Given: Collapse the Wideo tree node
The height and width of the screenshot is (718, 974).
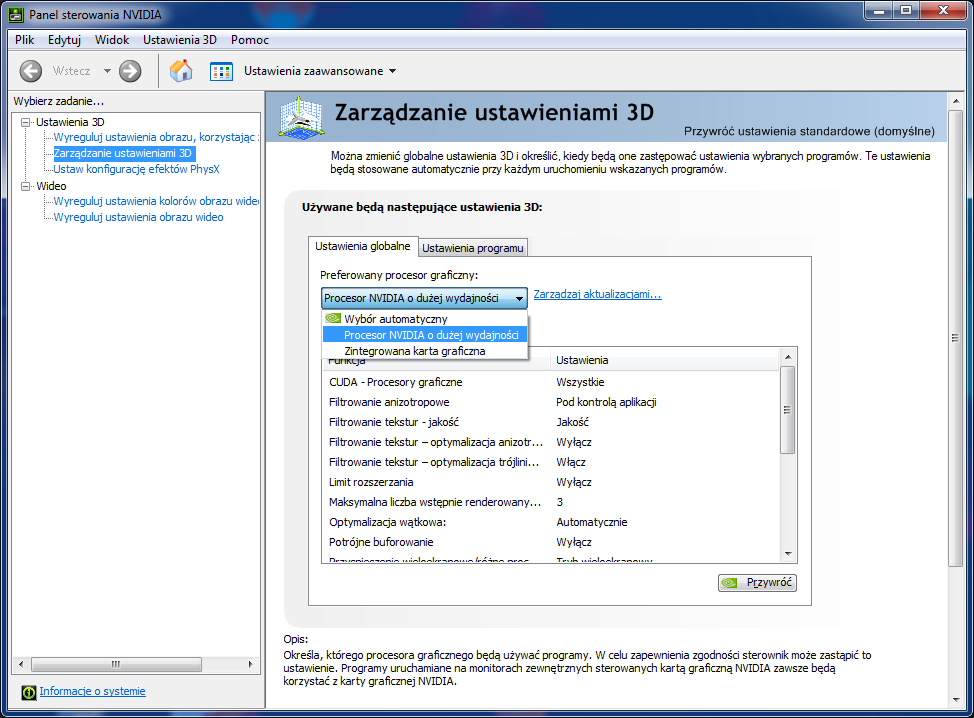Looking at the screenshot, I should coord(26,186).
